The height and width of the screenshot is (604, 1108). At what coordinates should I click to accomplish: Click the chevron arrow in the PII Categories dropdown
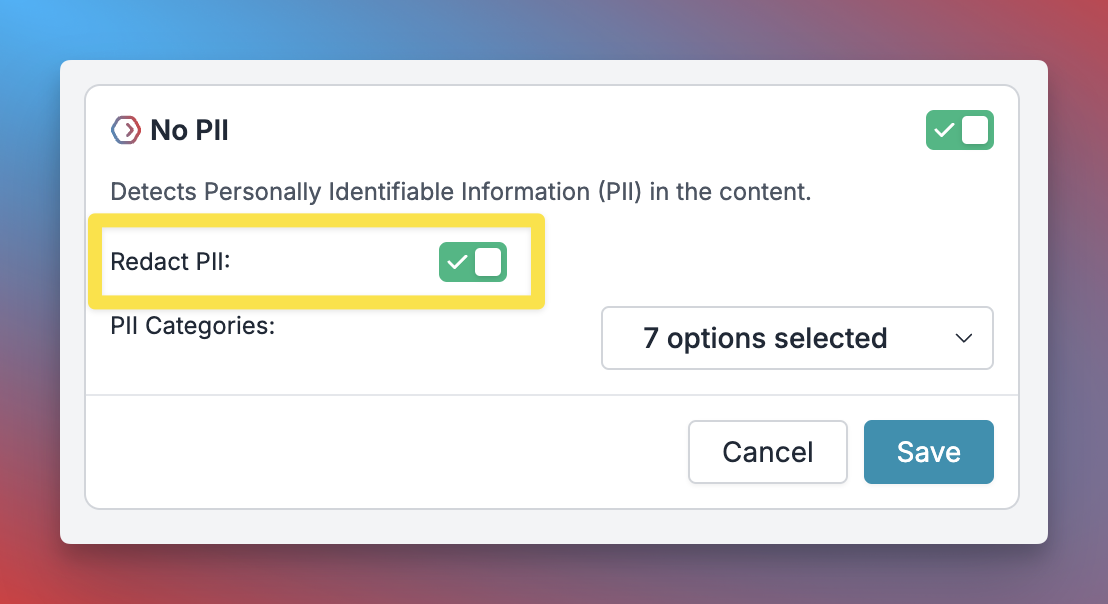pyautogui.click(x=964, y=338)
